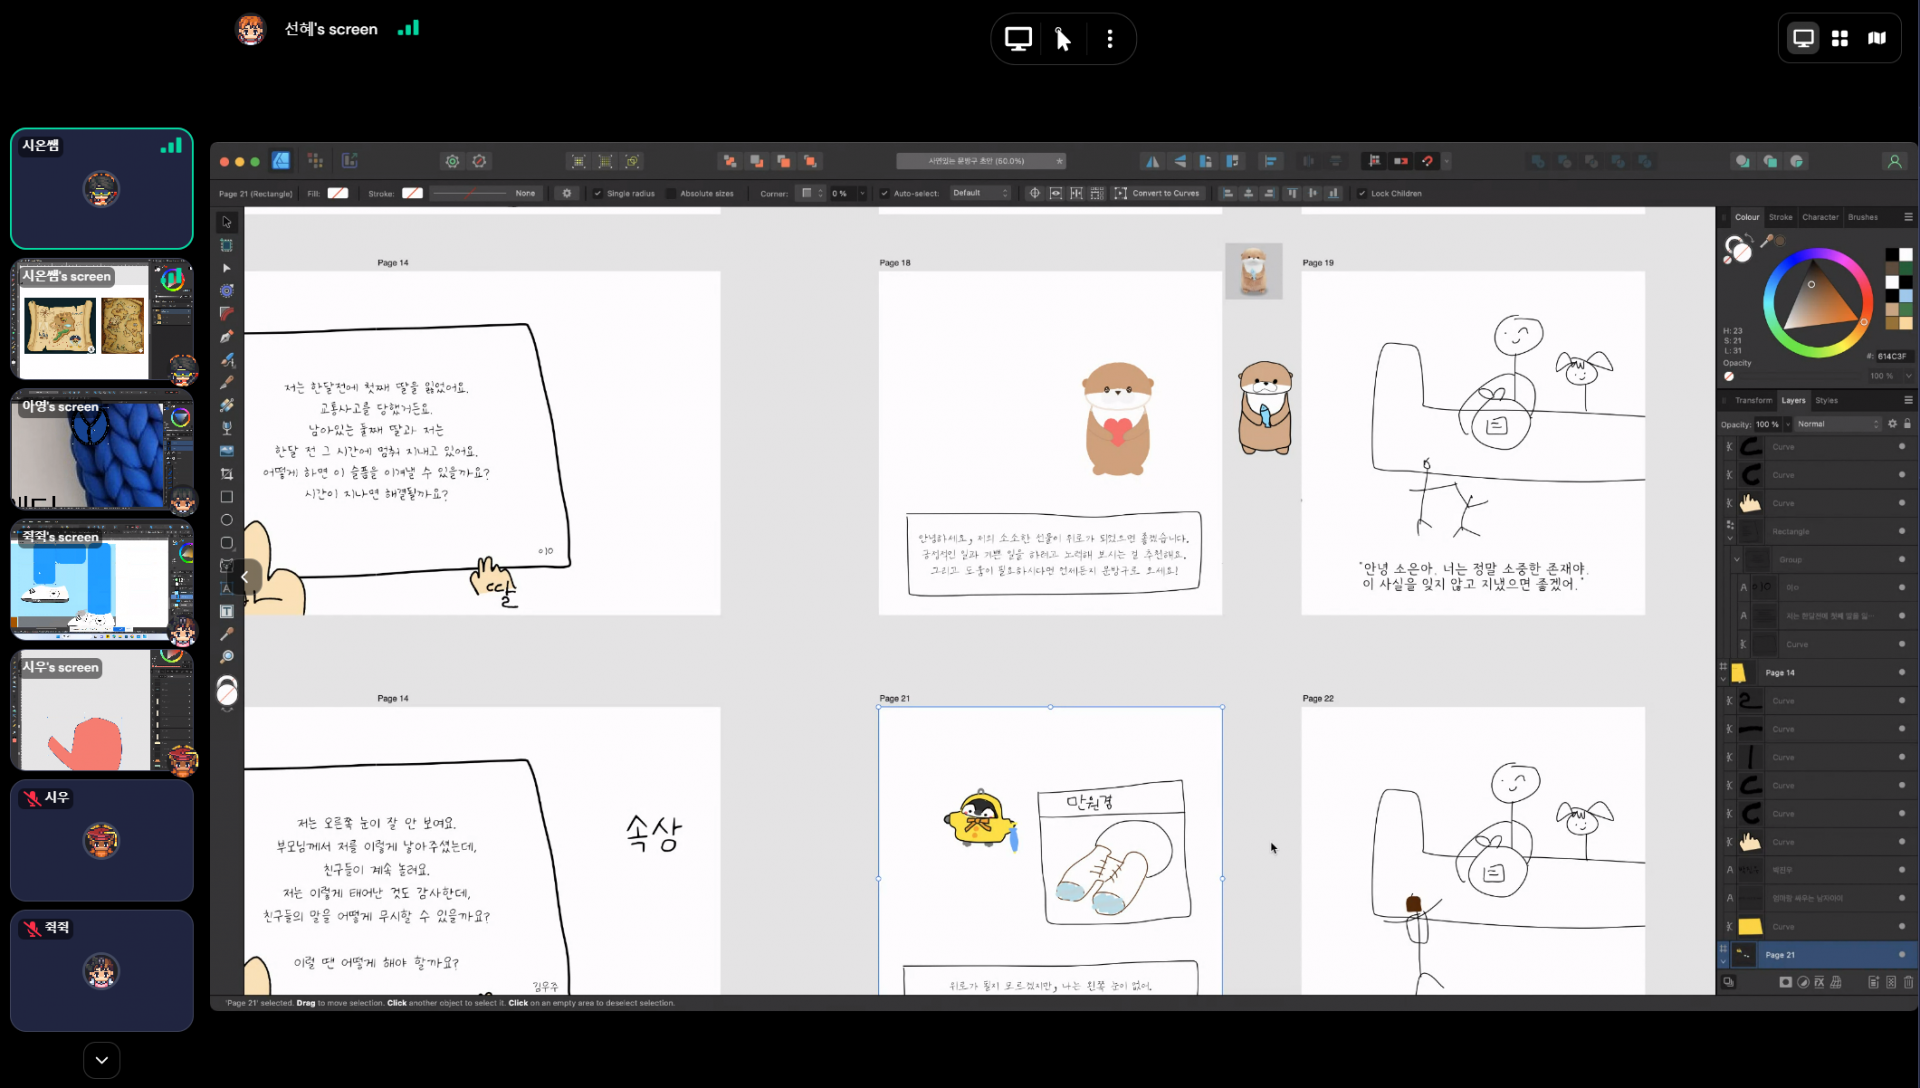Screen dimensions: 1920x1088
Task: Switch to the Transform tab
Action: tap(1753, 400)
